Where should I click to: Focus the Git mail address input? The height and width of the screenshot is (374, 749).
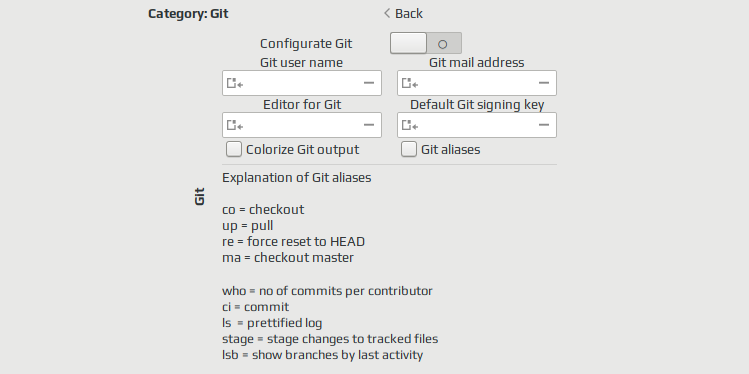tap(477, 83)
